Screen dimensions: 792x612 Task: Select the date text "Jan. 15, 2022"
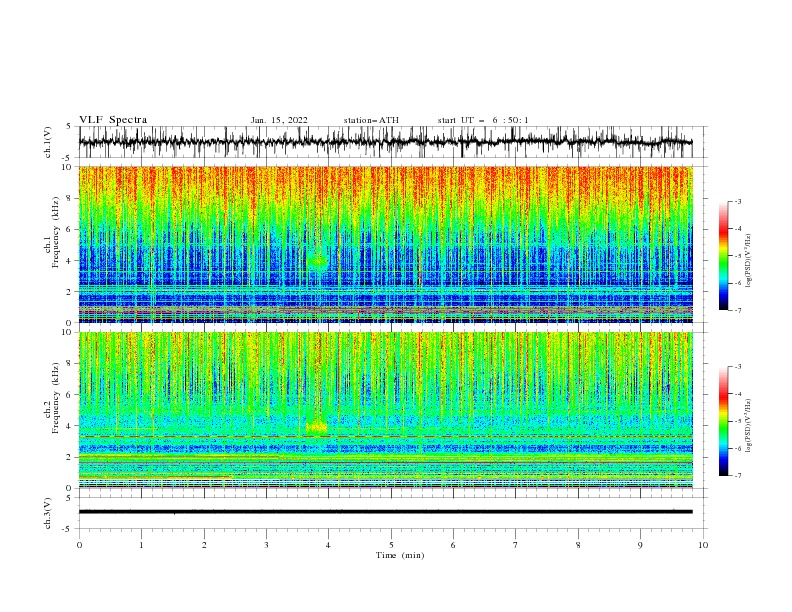click(279, 120)
